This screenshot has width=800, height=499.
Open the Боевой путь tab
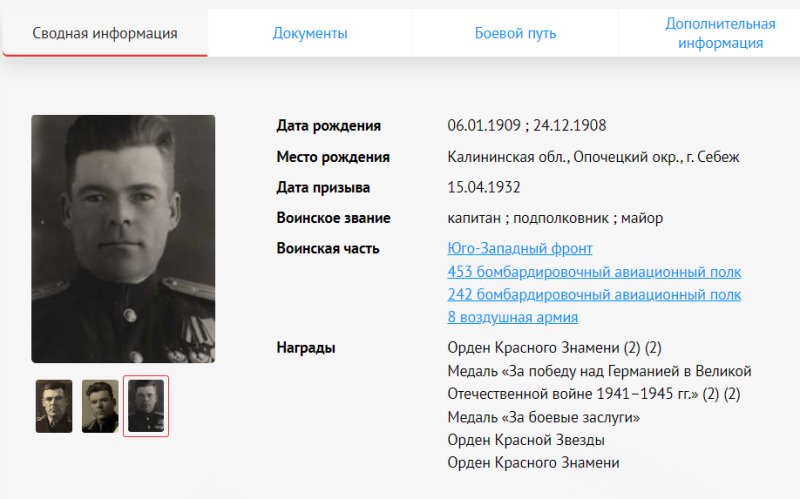[x=515, y=33]
